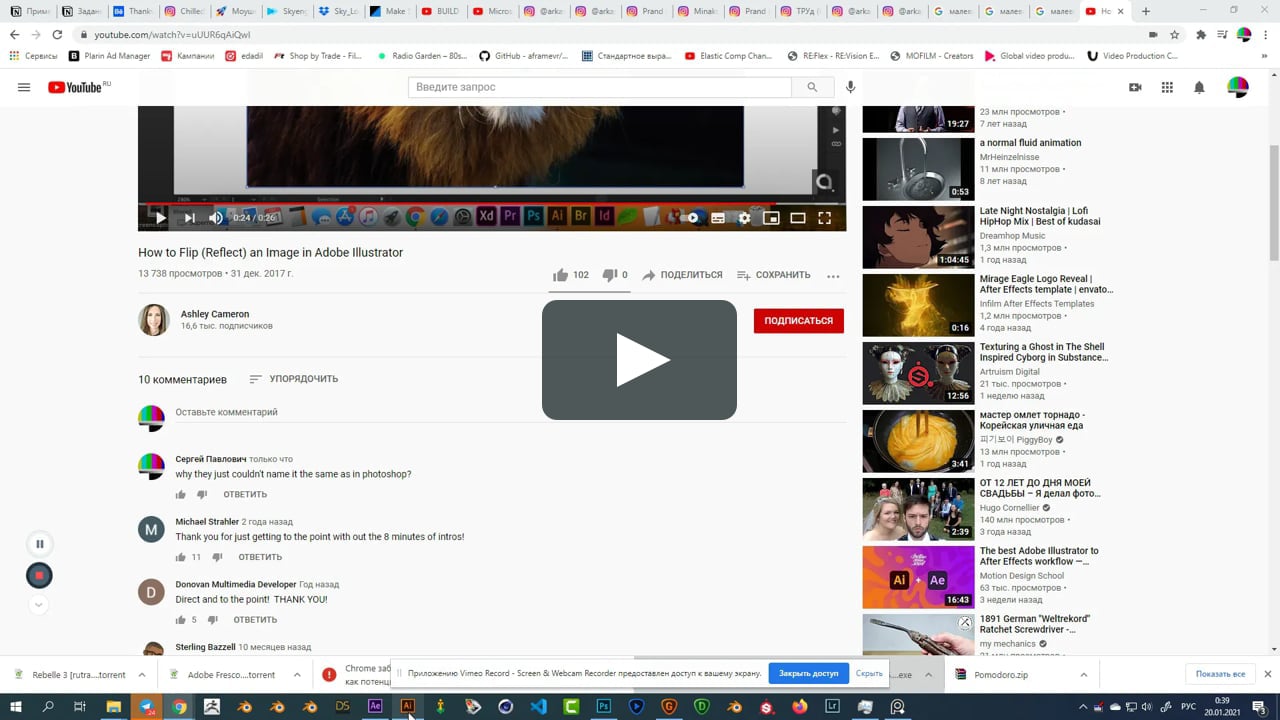Close the ratchet screwdriver miniature overlay X

tap(965, 623)
